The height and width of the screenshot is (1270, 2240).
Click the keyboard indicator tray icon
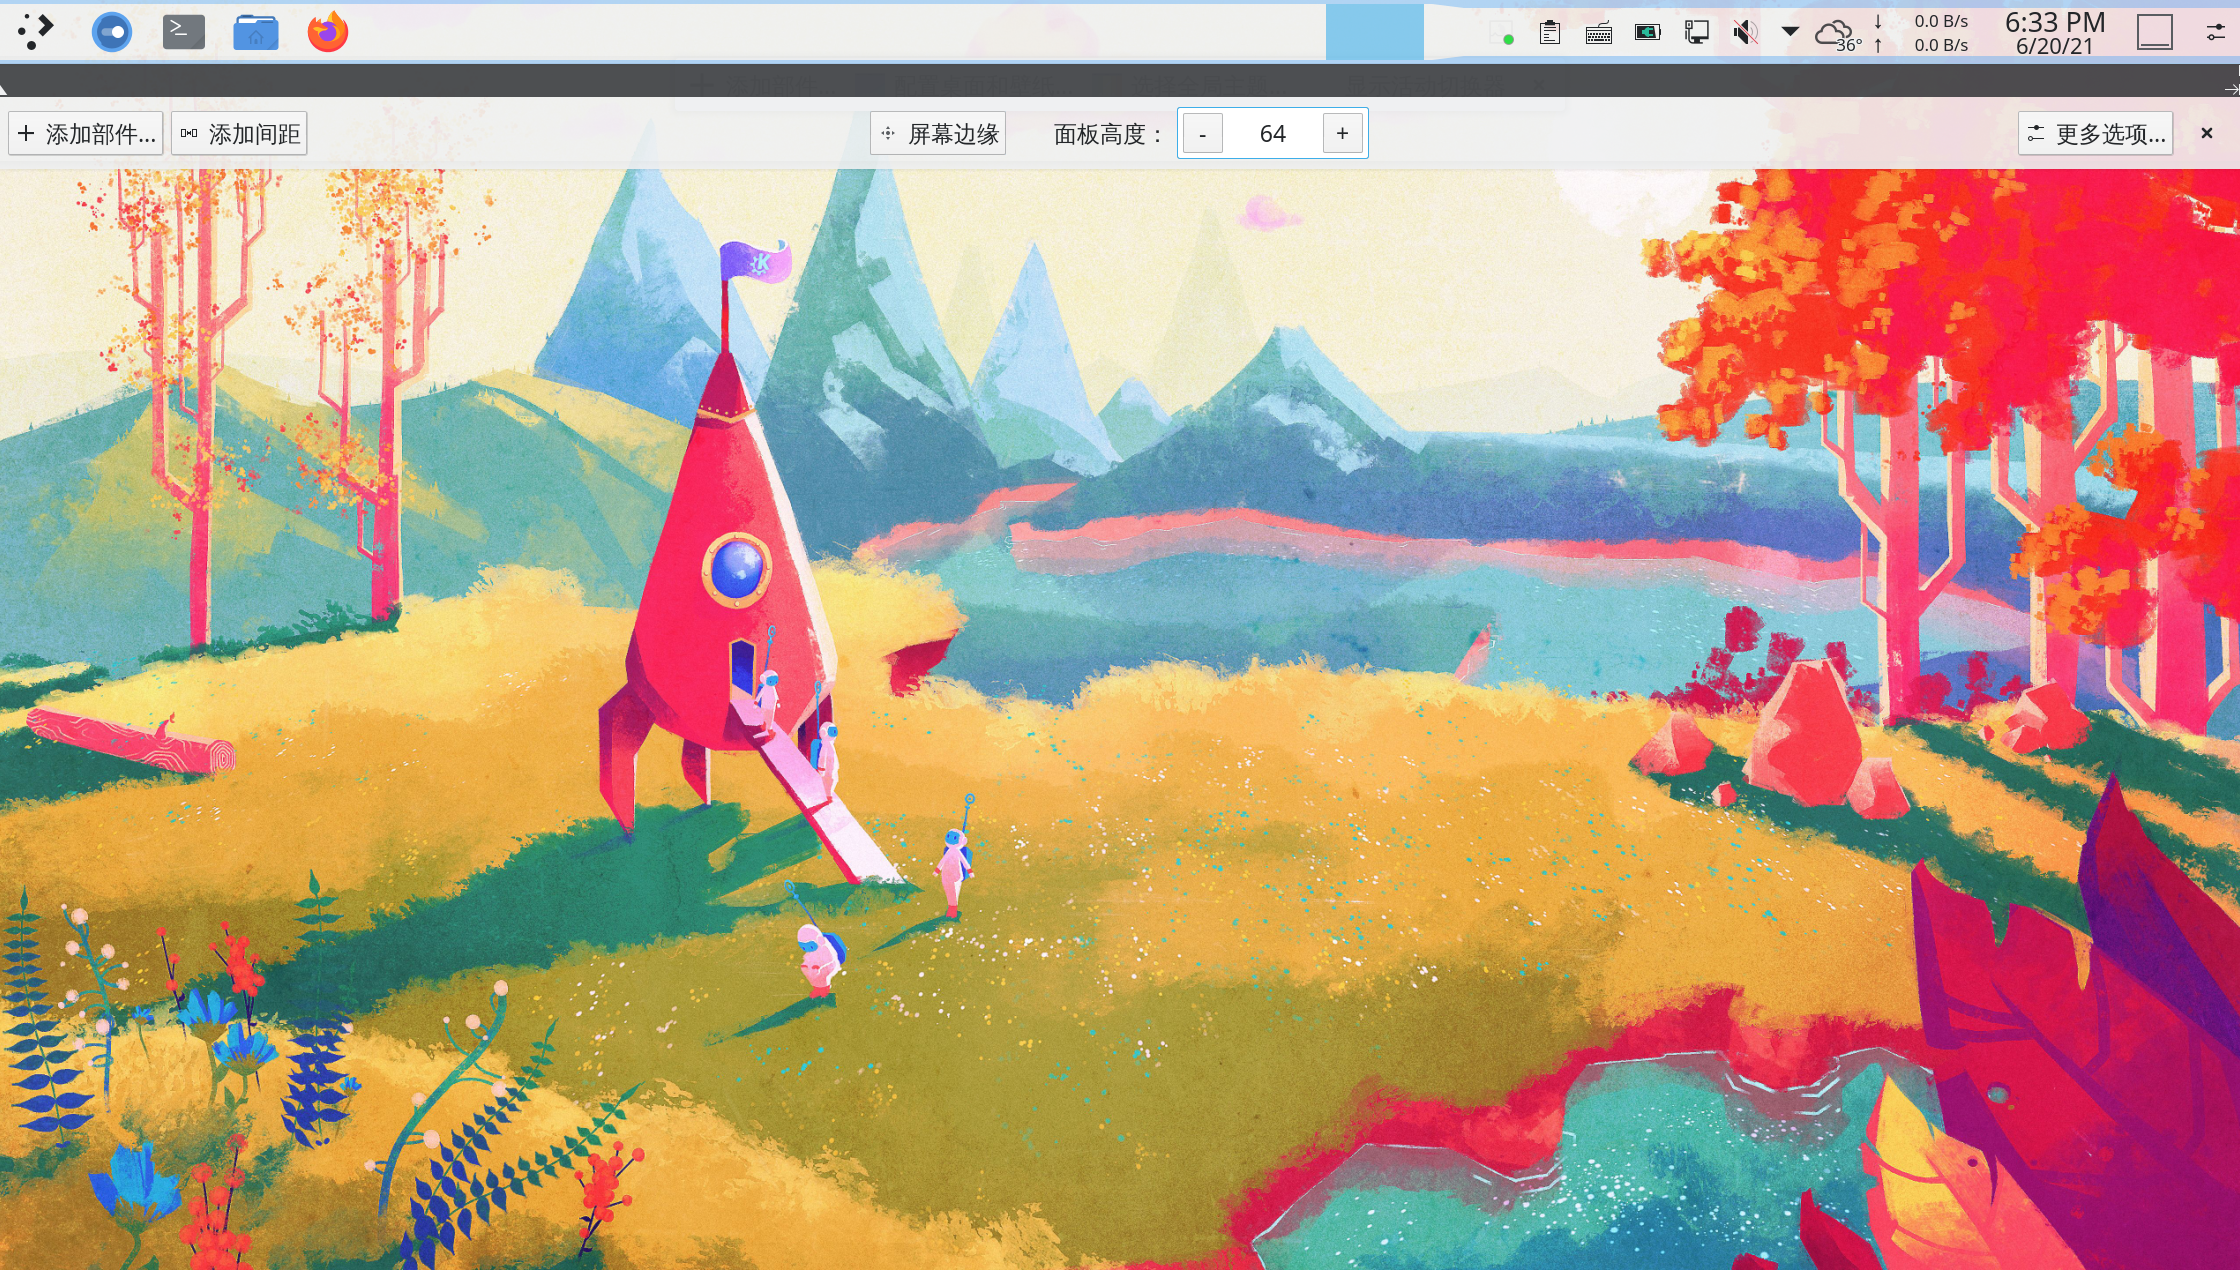1599,33
